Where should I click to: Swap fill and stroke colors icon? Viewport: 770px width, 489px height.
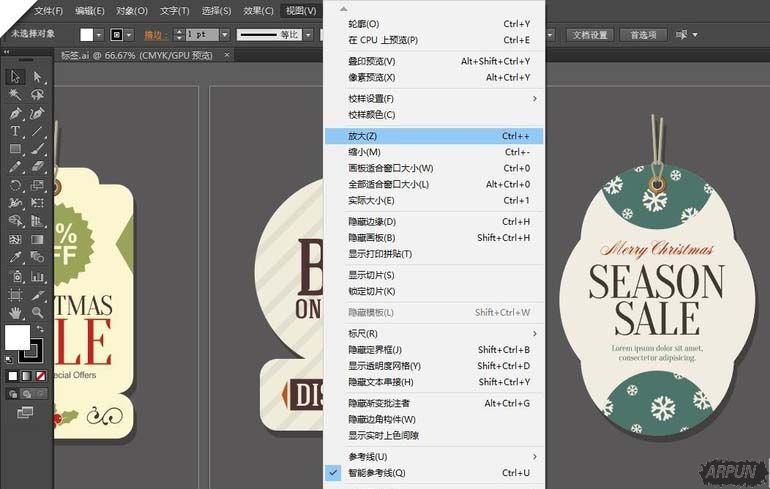point(40,329)
